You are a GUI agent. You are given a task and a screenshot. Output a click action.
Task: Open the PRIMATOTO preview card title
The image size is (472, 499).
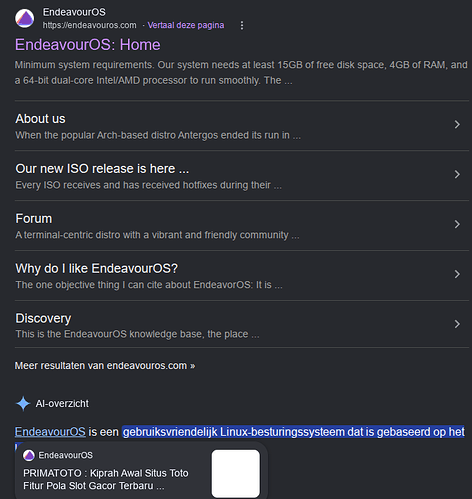tap(106, 479)
